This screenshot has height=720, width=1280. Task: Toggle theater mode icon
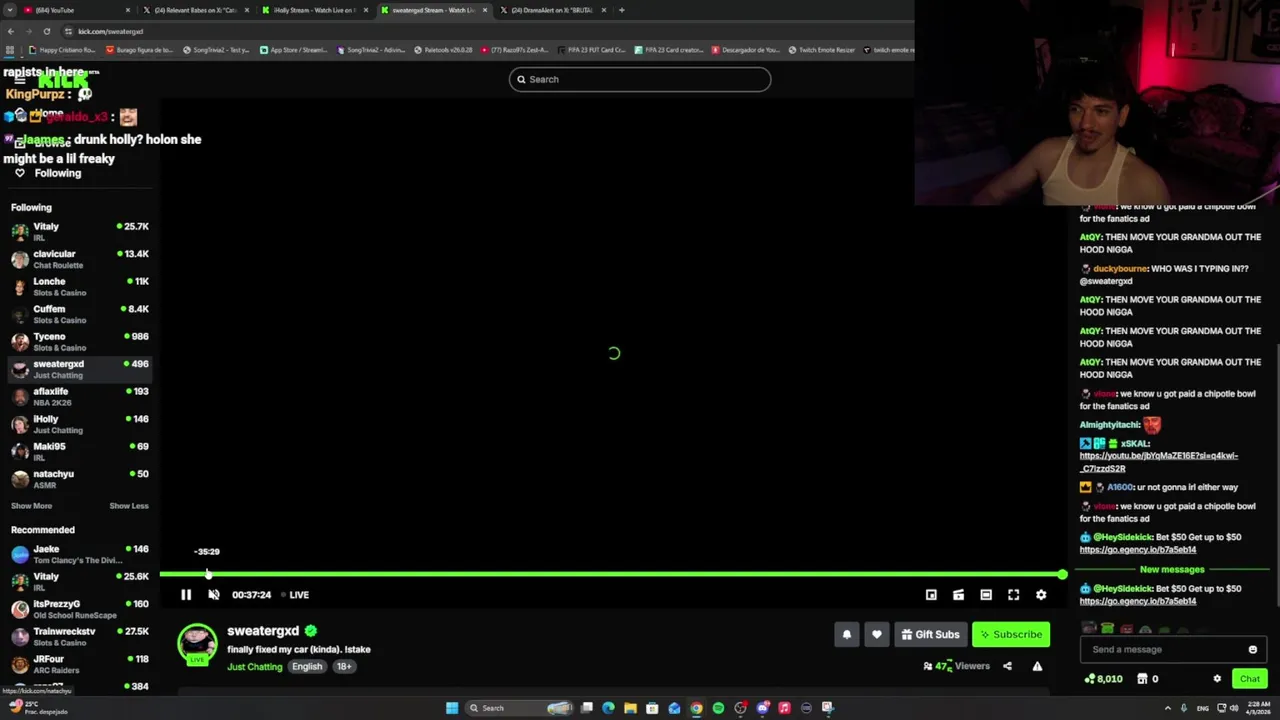point(986,595)
